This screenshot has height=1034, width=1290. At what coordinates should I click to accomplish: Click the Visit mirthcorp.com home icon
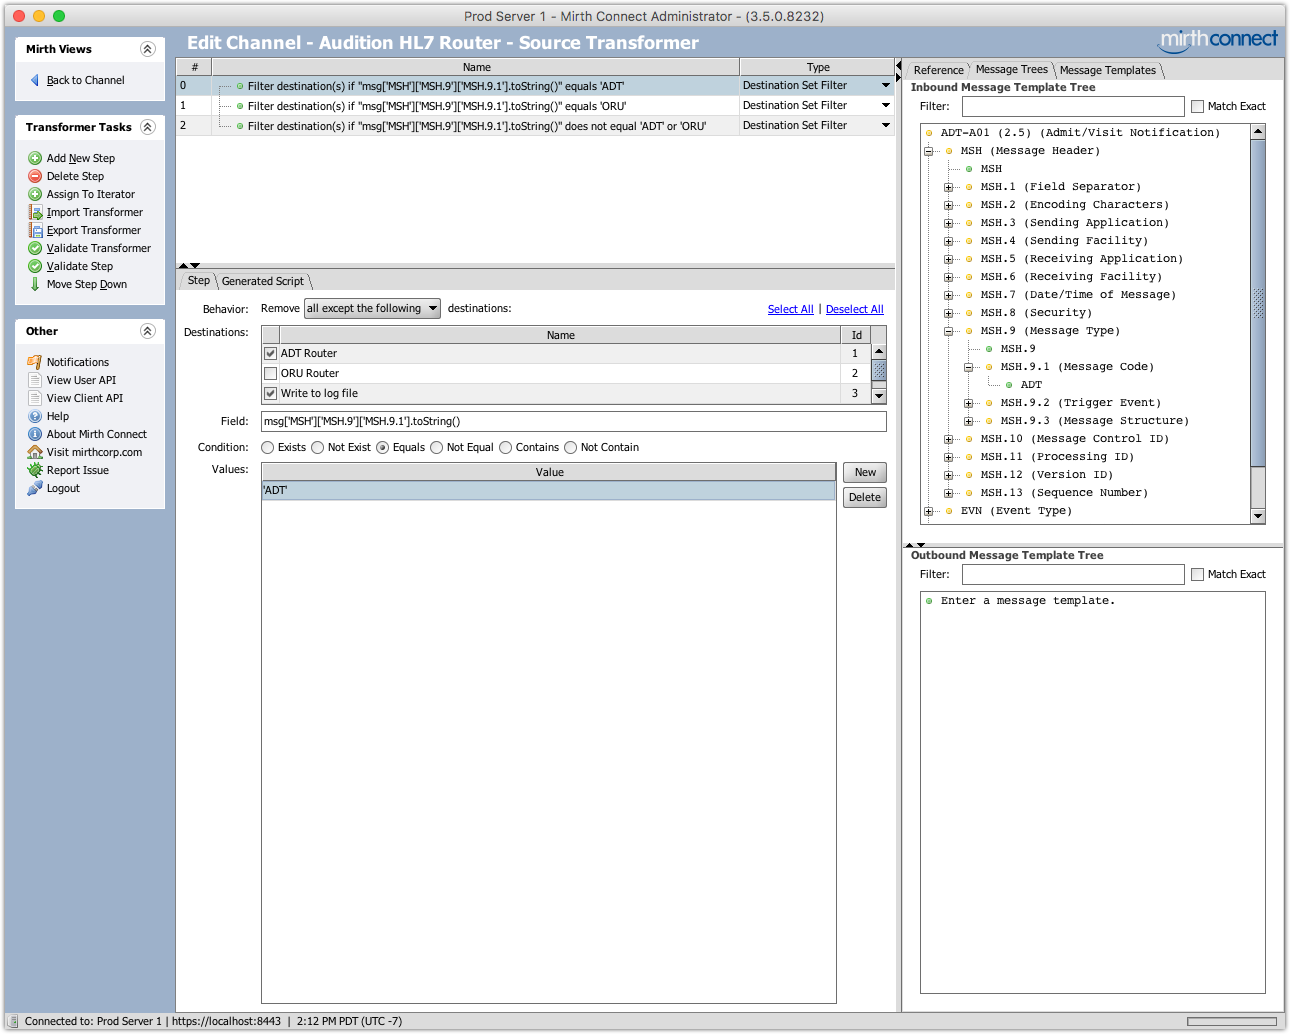tap(35, 452)
